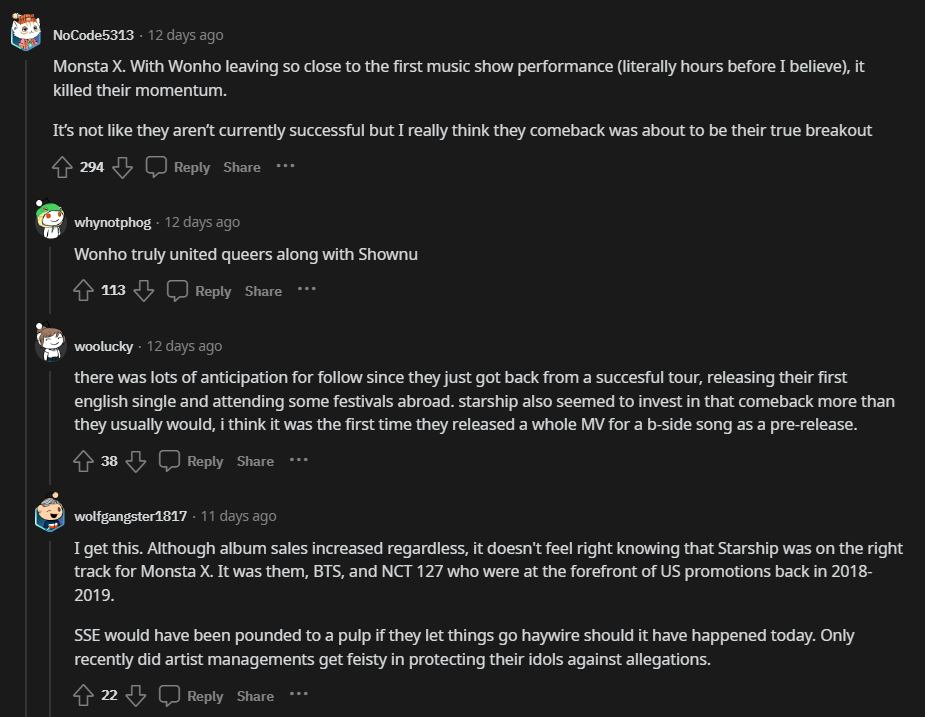Viewport: 925px width, 717px height.
Task: Click woolucky's avatar thumbnail
Action: tap(50, 345)
